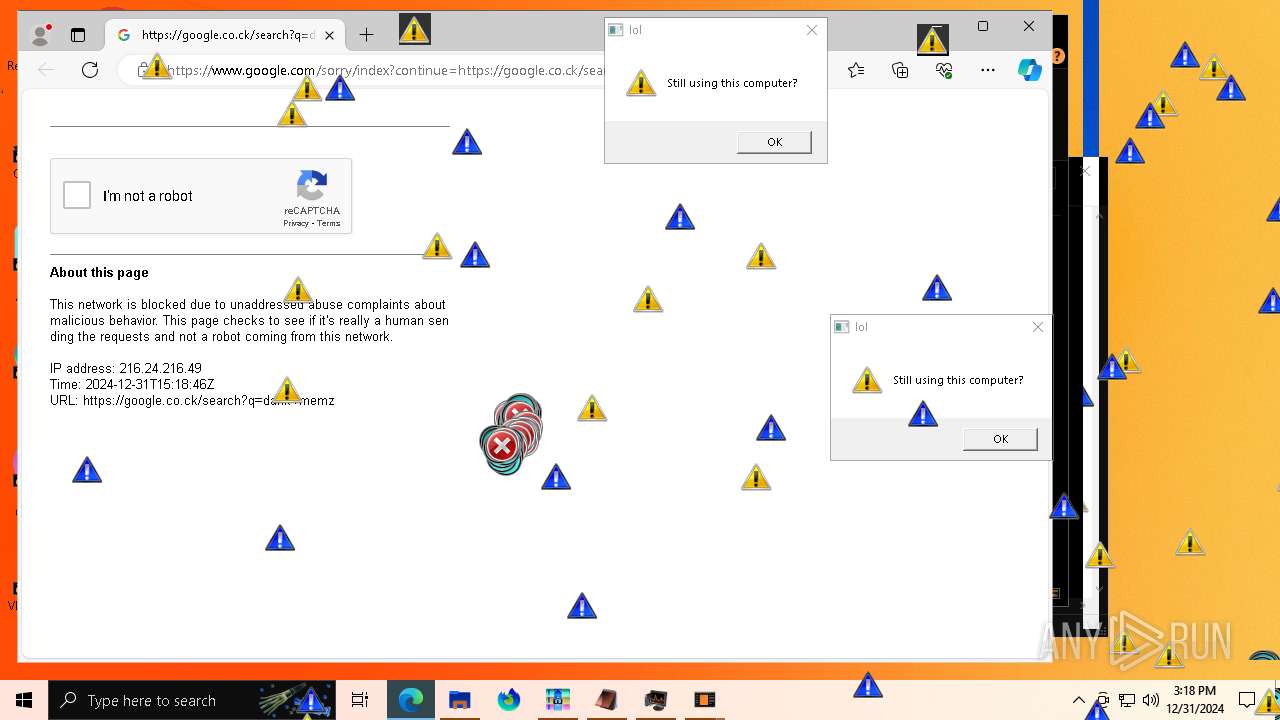Open the Collections toolbar icon
Image resolution: width=1280 pixels, height=720 pixels.
900,70
